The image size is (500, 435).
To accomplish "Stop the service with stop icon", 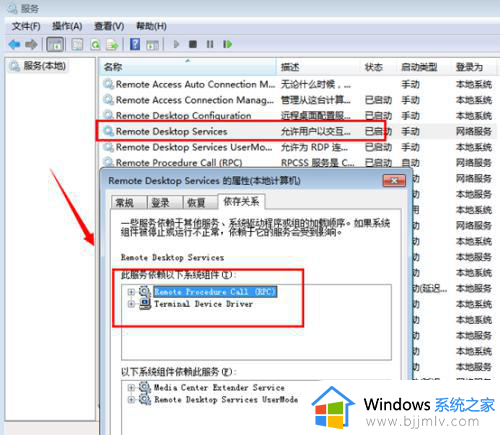I will tap(193, 44).
